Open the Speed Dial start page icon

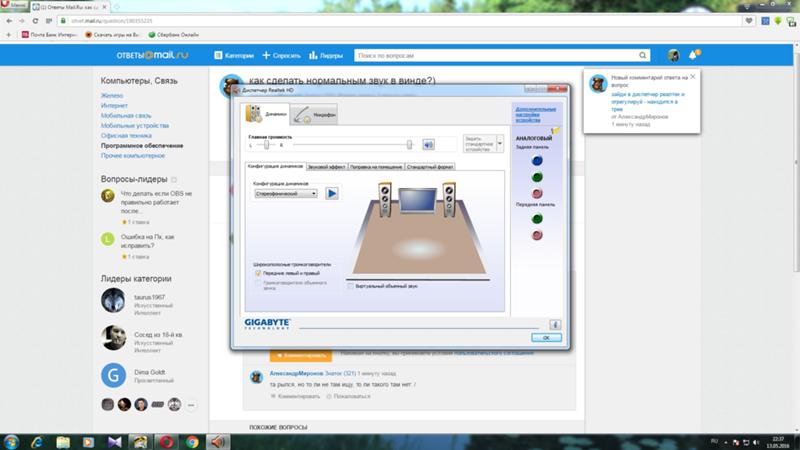tap(48, 21)
